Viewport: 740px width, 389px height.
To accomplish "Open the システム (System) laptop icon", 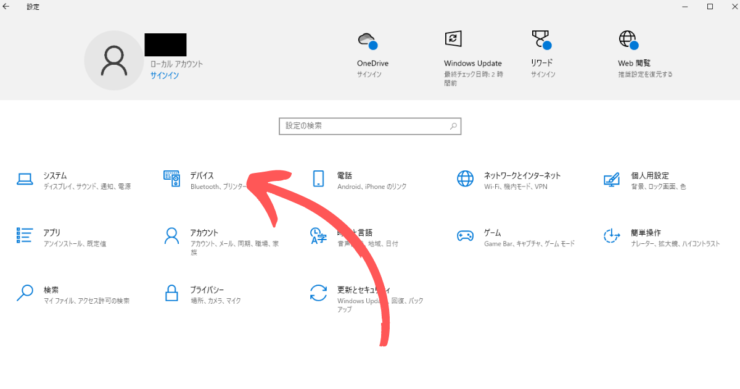I will [x=25, y=179].
